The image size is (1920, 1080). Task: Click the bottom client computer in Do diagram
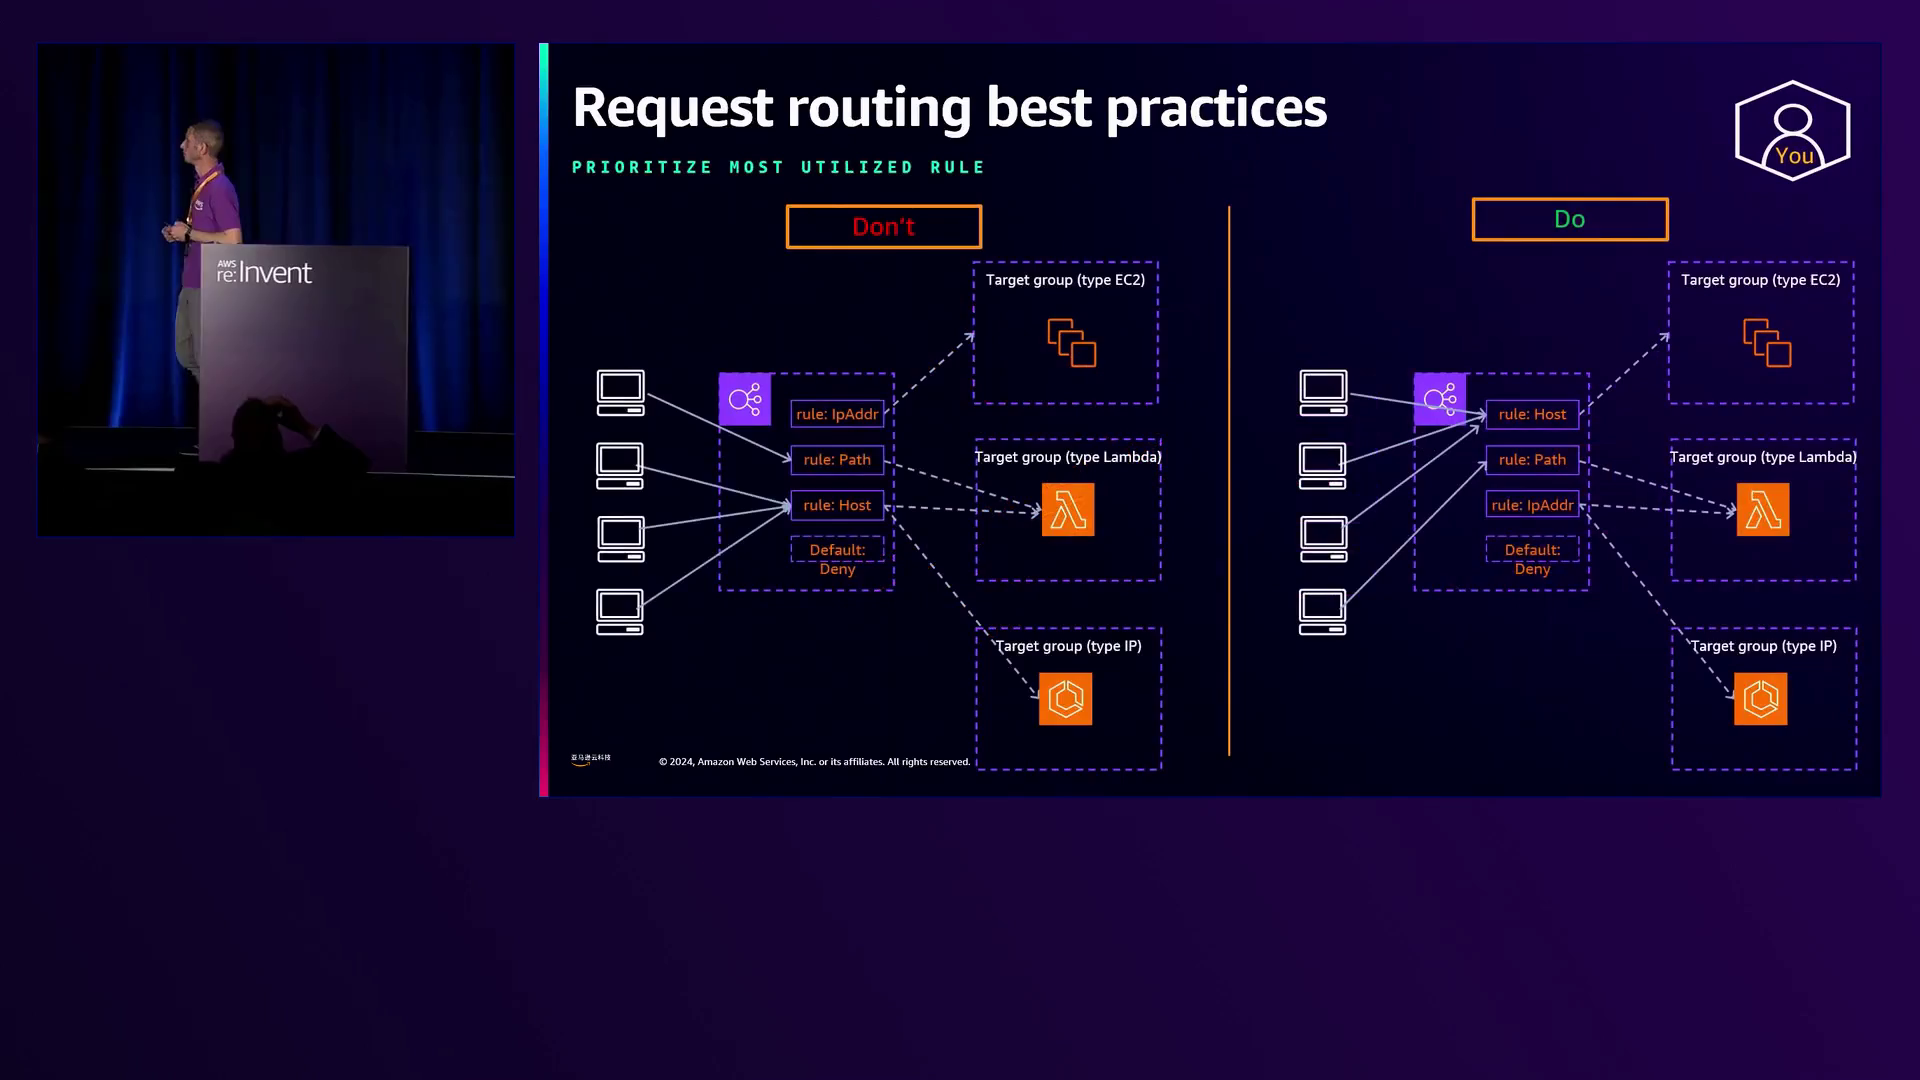coord(1322,612)
